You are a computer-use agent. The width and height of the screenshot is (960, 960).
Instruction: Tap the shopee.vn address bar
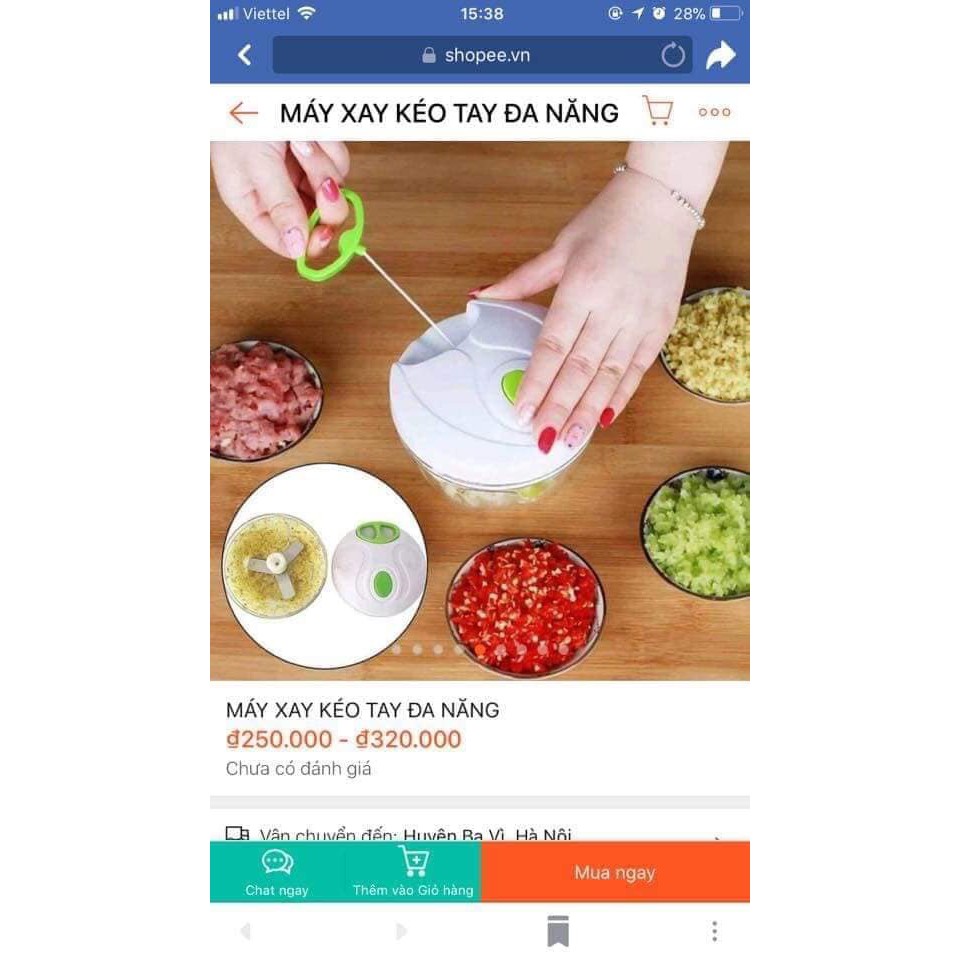(482, 55)
